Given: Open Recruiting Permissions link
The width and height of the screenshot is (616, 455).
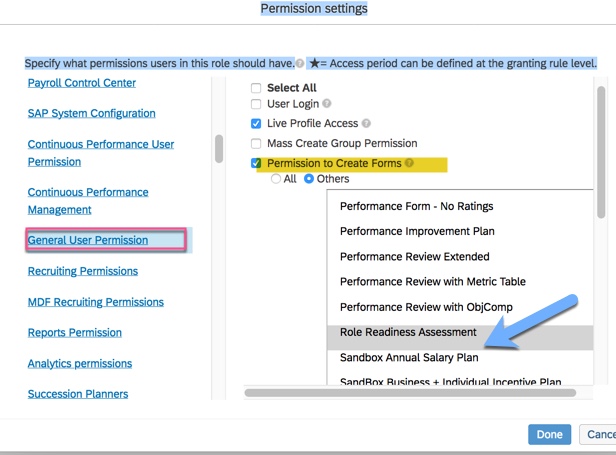Looking at the screenshot, I should coord(83,271).
